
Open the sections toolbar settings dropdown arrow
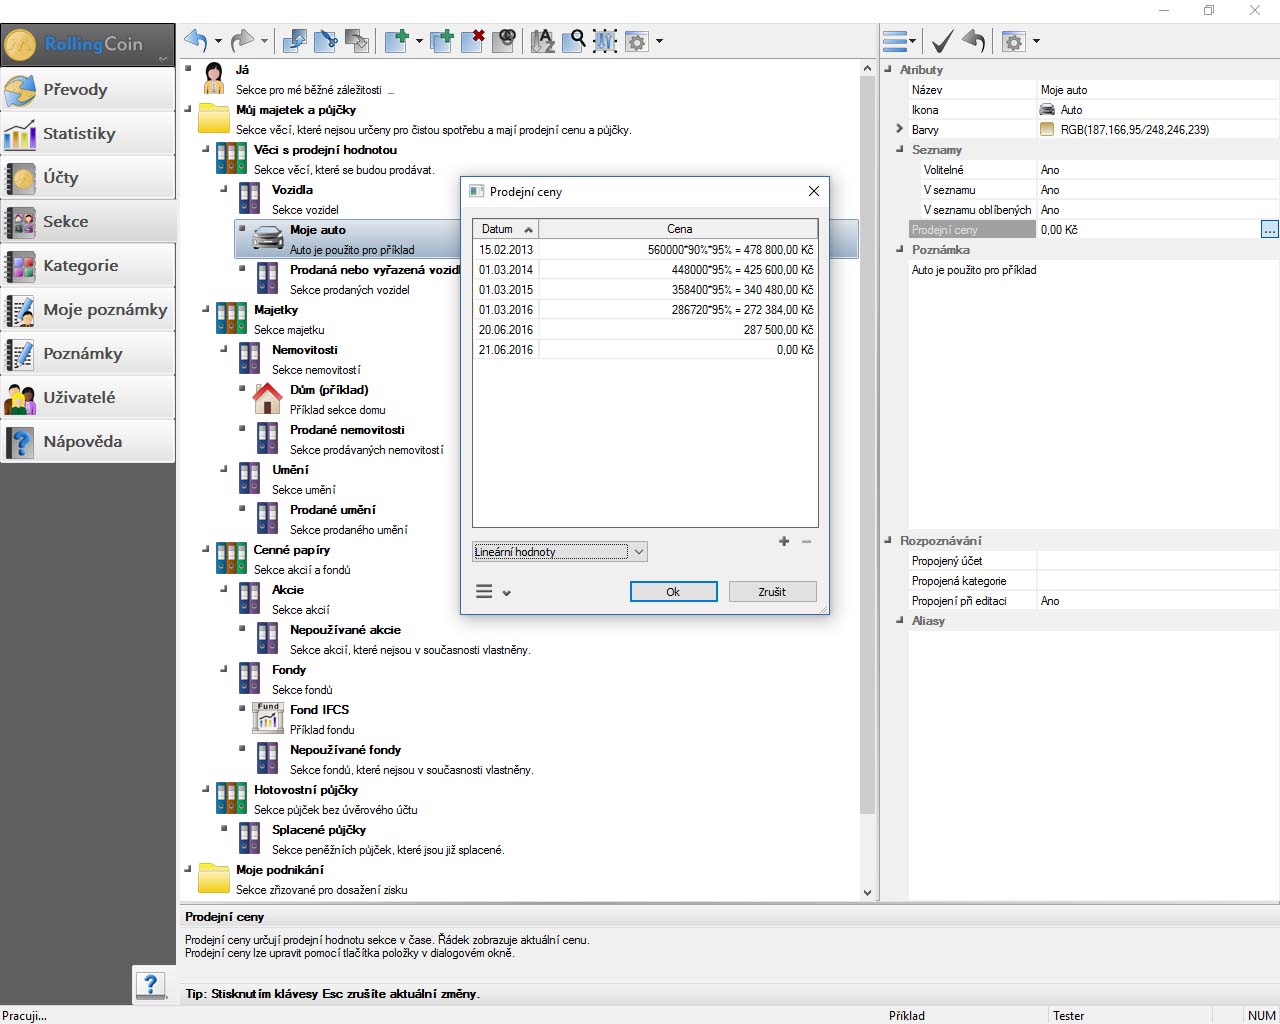coord(659,41)
